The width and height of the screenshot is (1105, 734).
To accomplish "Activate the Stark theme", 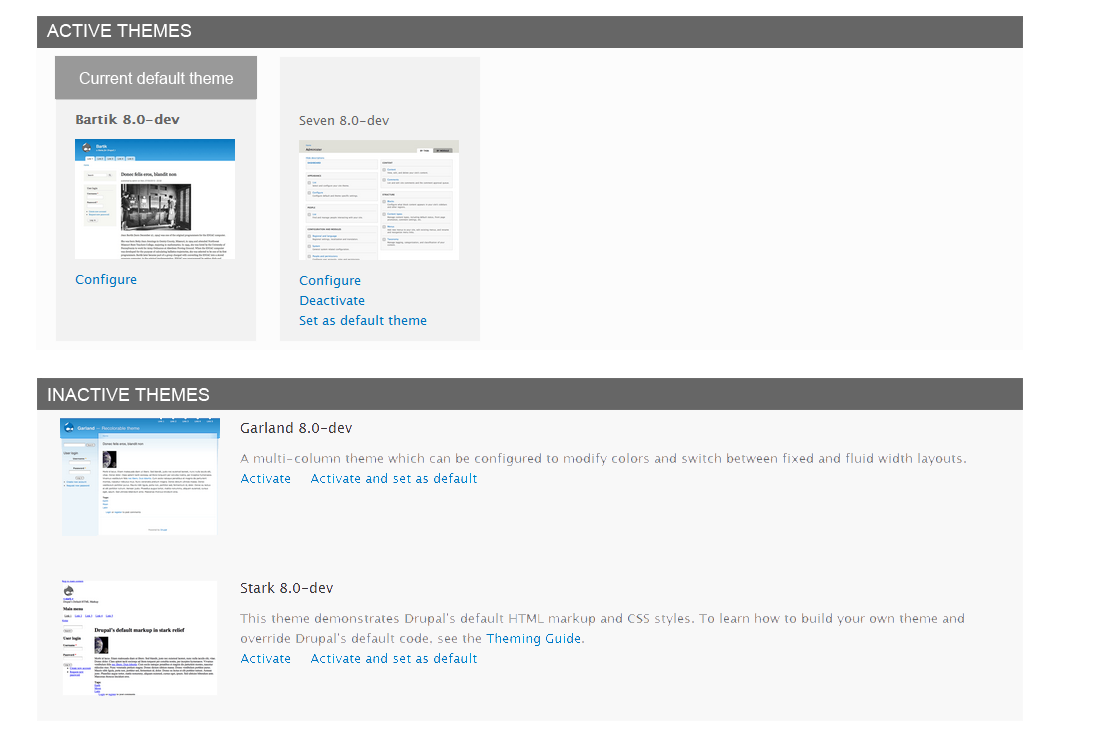I will click(x=266, y=659).
